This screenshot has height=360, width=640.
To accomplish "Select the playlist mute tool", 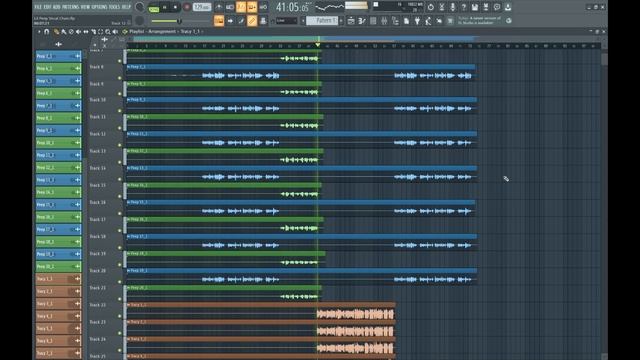I will point(78,31).
